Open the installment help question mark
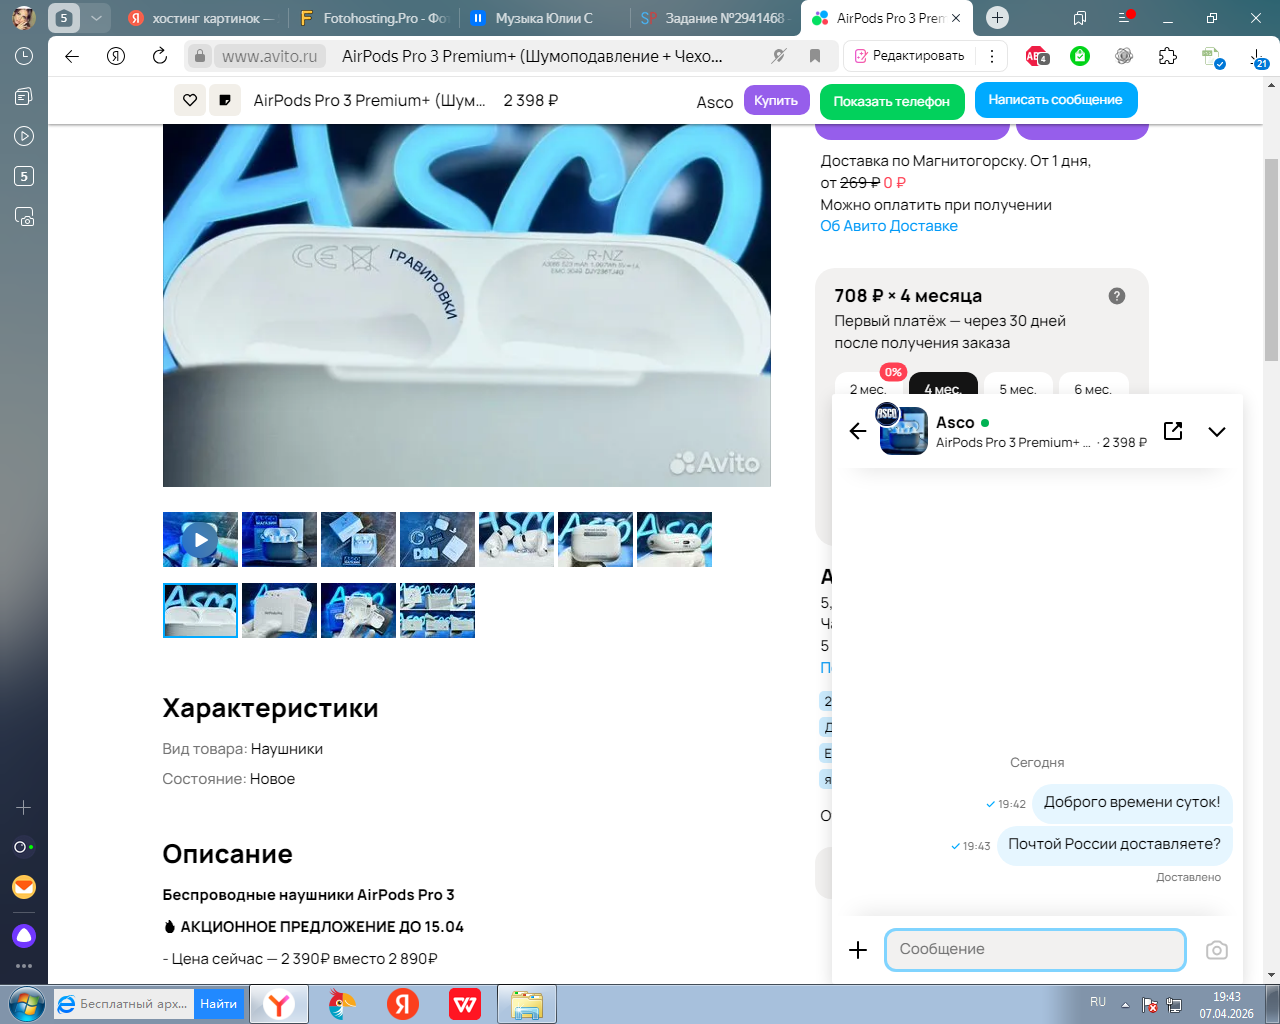 pyautogui.click(x=1117, y=296)
